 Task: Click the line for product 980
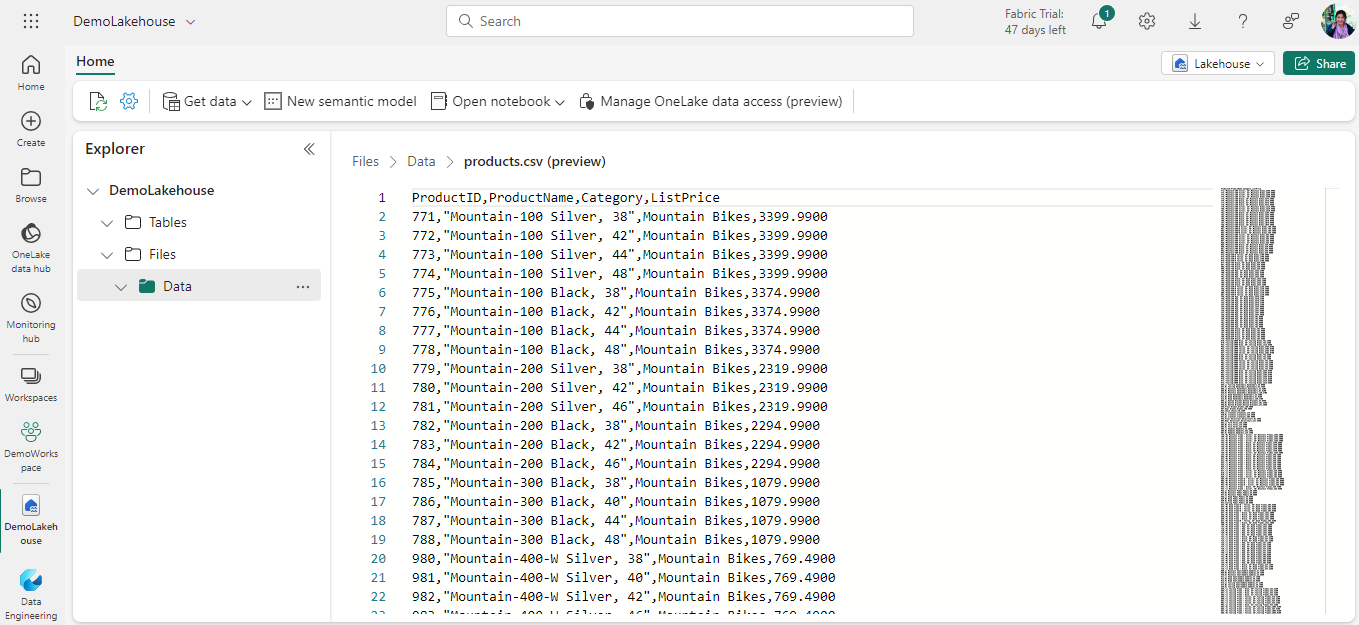click(624, 559)
